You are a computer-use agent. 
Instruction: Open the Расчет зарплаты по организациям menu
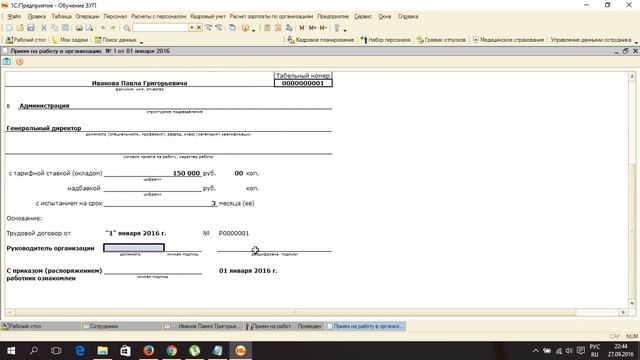[x=271, y=17]
